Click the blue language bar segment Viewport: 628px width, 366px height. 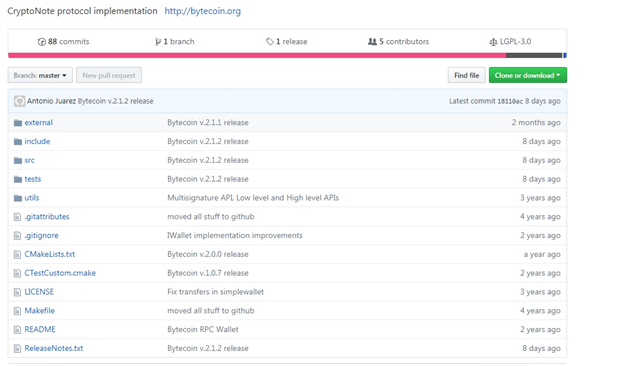click(565, 55)
